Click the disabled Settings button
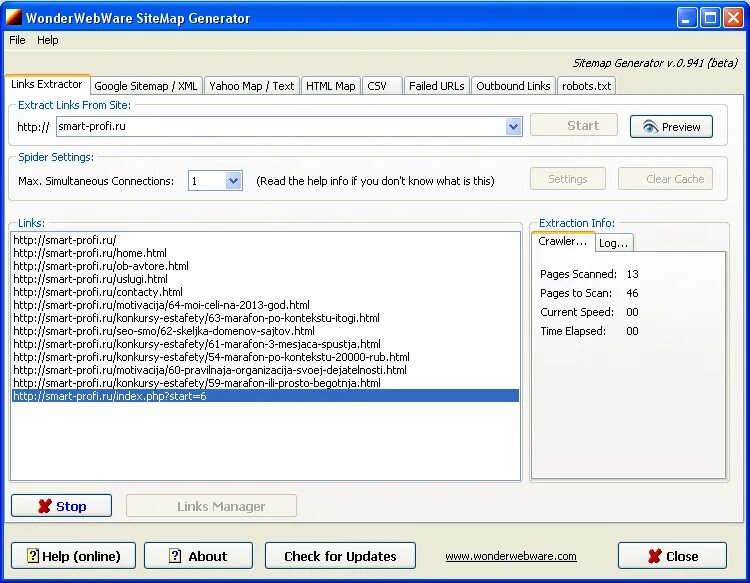 tap(568, 179)
